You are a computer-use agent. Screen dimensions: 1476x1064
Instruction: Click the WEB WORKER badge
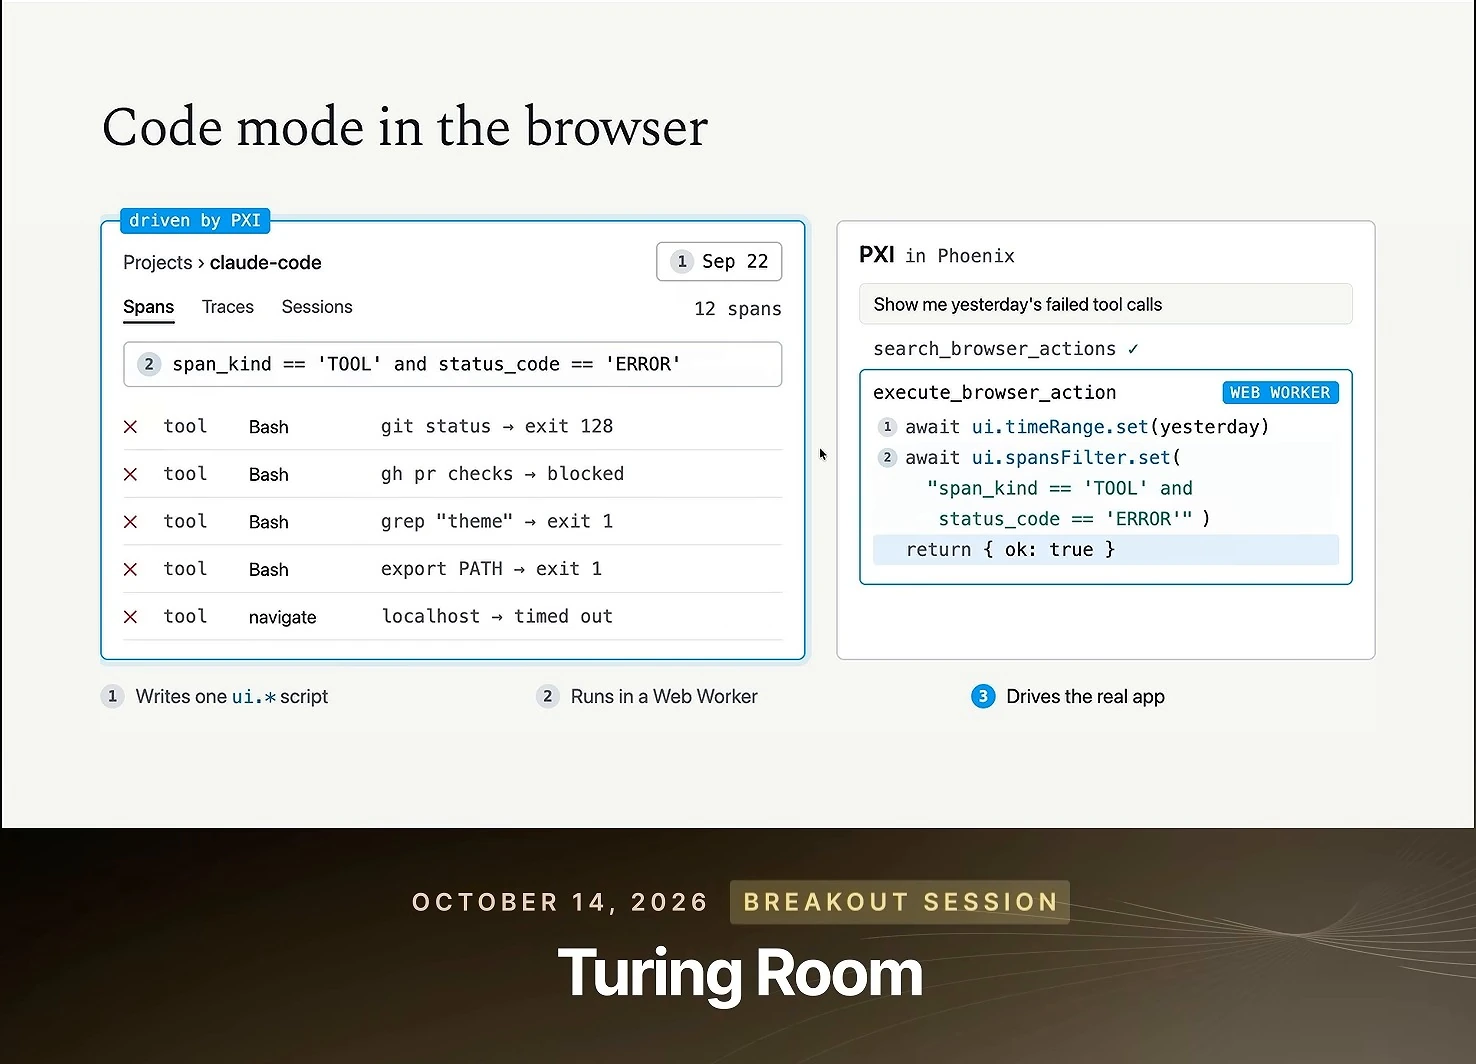1280,393
